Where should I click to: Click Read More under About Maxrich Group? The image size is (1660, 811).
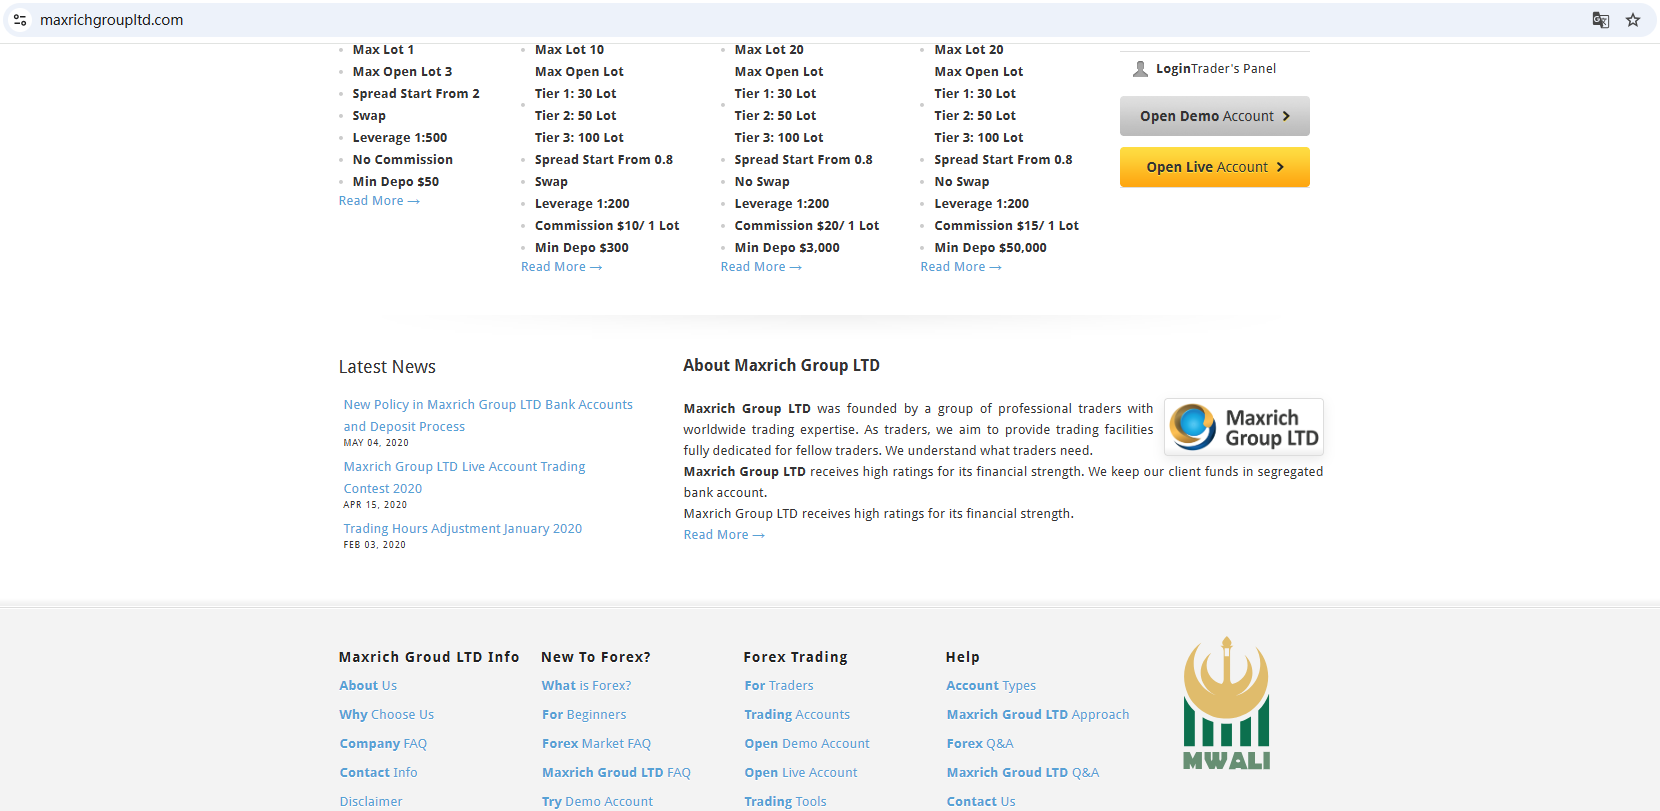coord(723,535)
